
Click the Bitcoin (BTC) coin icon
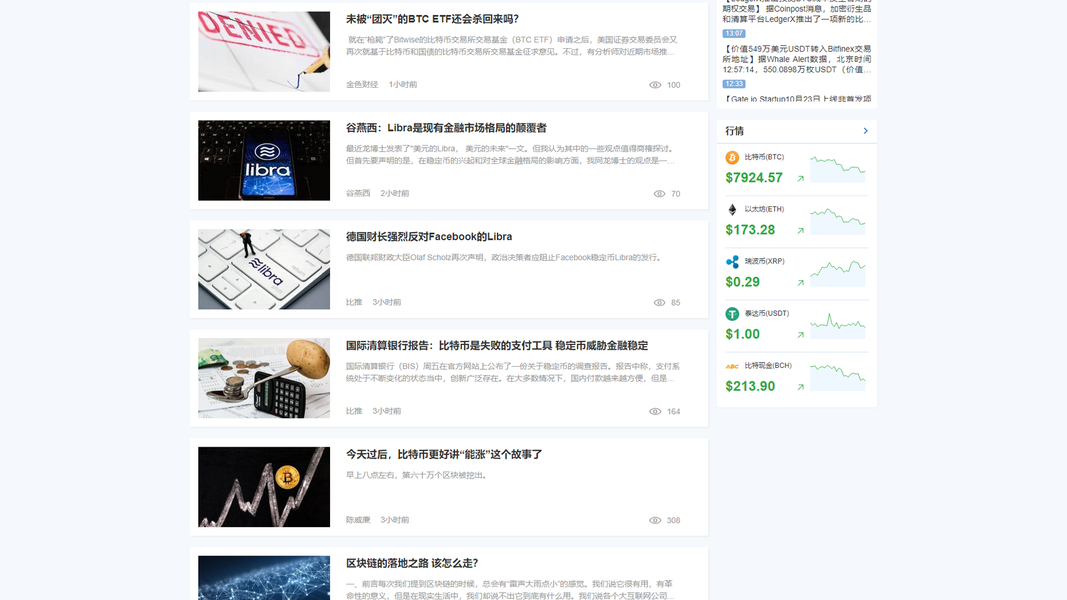732,158
